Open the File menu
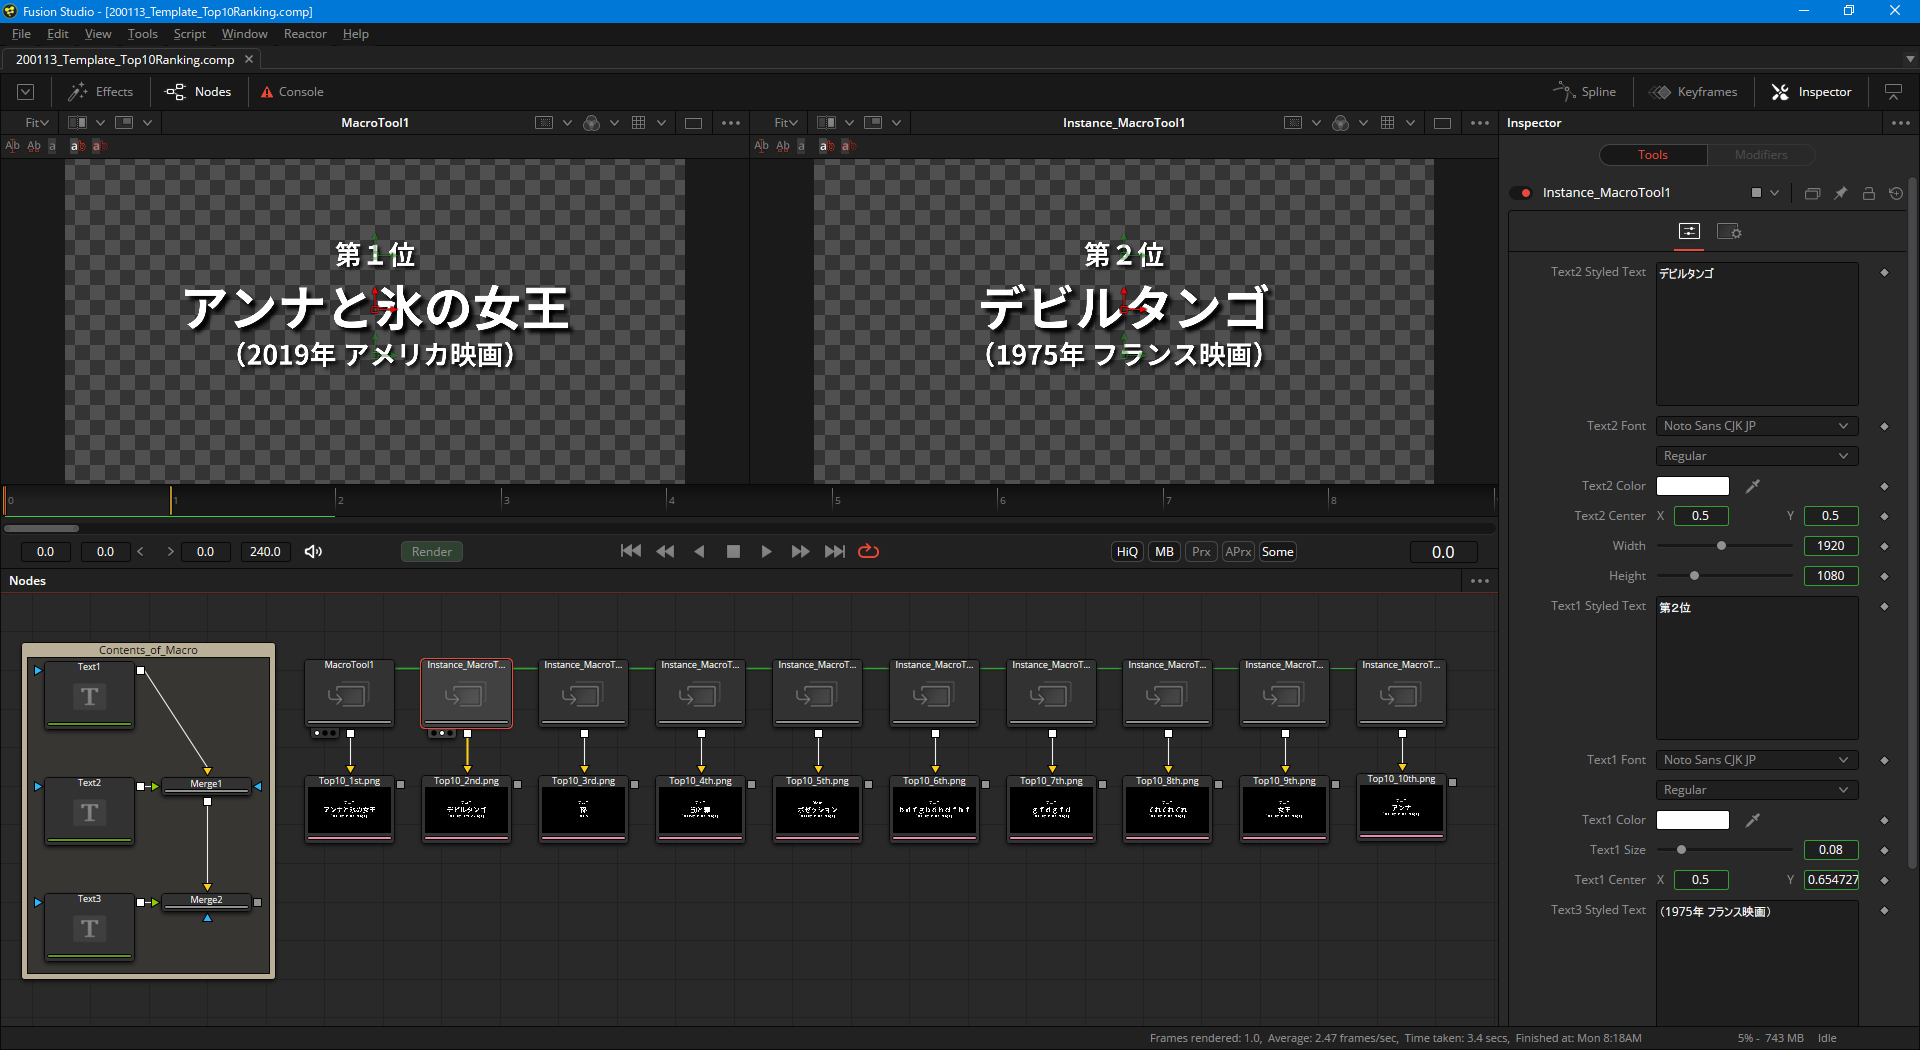 coord(21,34)
